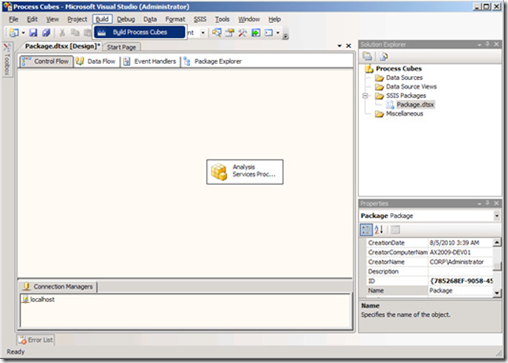Click the Properties icon in Solution Explorer toolbar
The width and height of the screenshot is (508, 363).
point(367,57)
